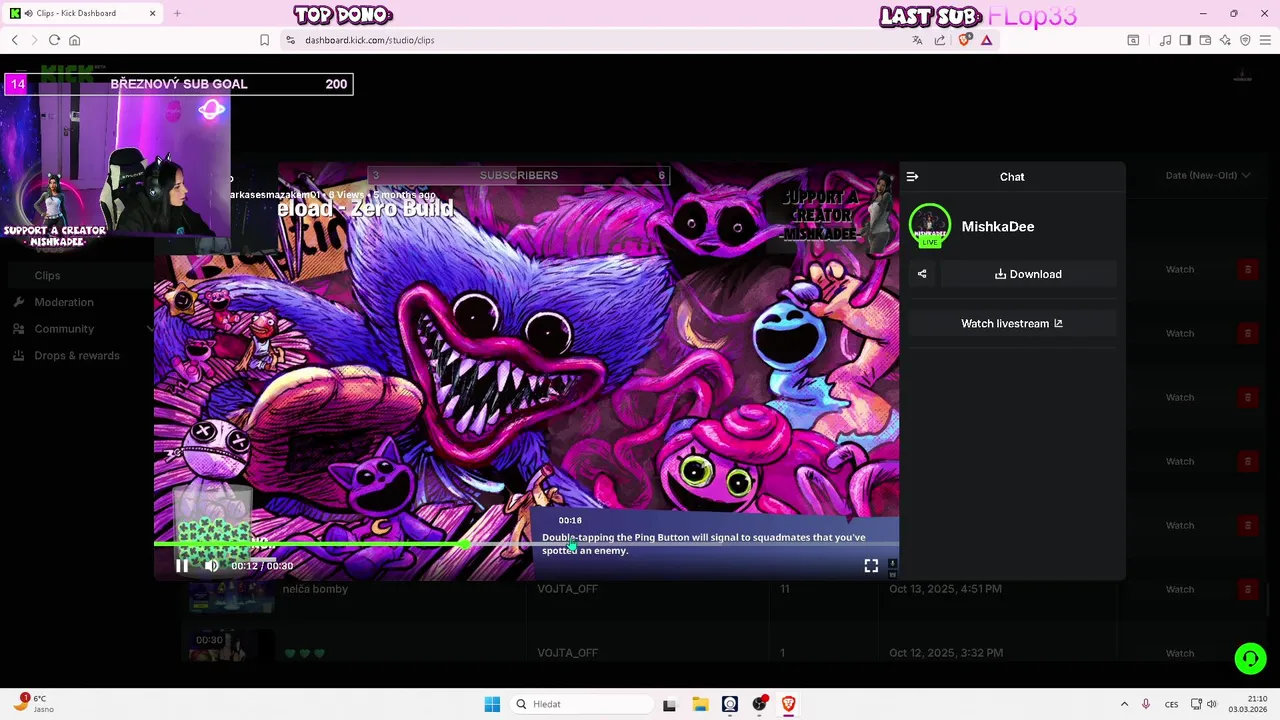This screenshot has width=1280, height=720.
Task: Open a new browser tab
Action: coord(177,13)
